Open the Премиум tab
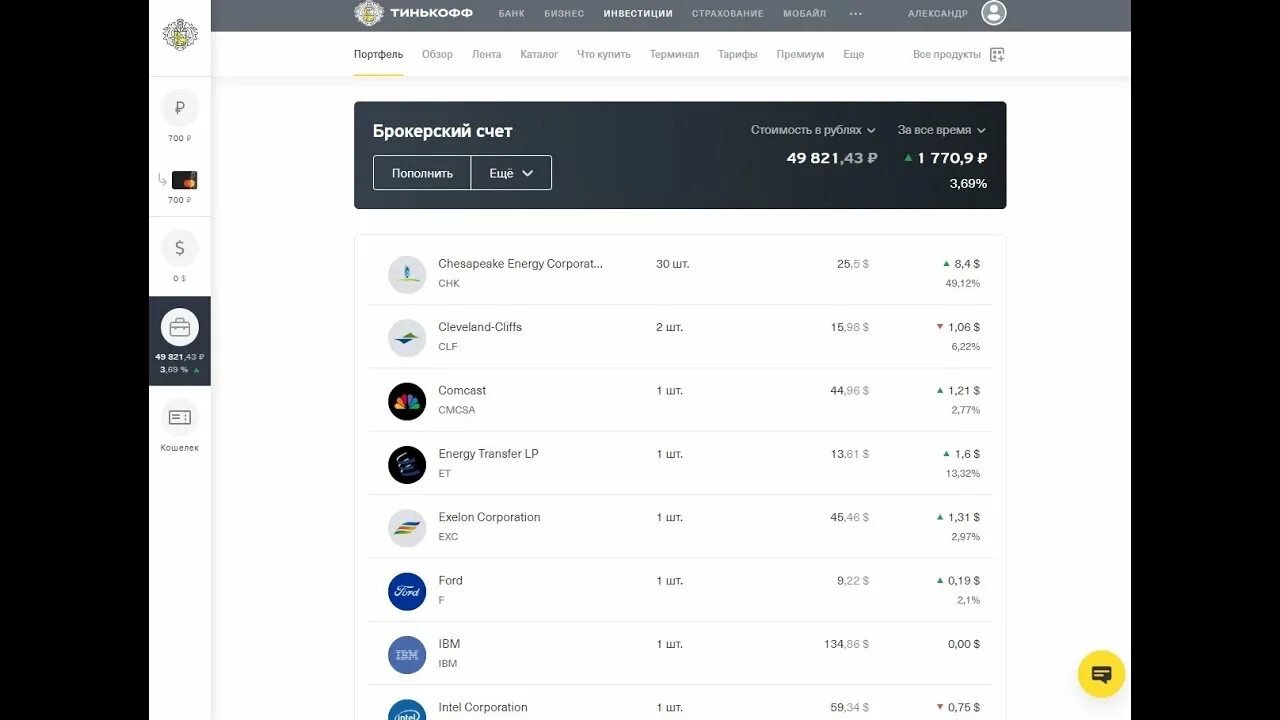The image size is (1280, 720). click(800, 54)
